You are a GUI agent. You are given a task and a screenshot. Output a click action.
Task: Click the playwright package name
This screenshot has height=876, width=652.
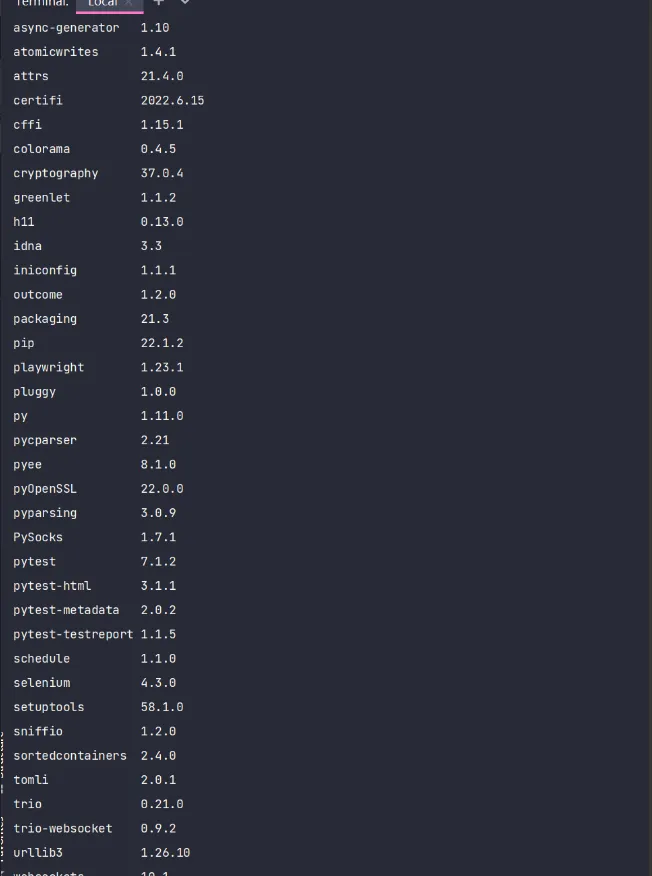pyautogui.click(x=48, y=367)
